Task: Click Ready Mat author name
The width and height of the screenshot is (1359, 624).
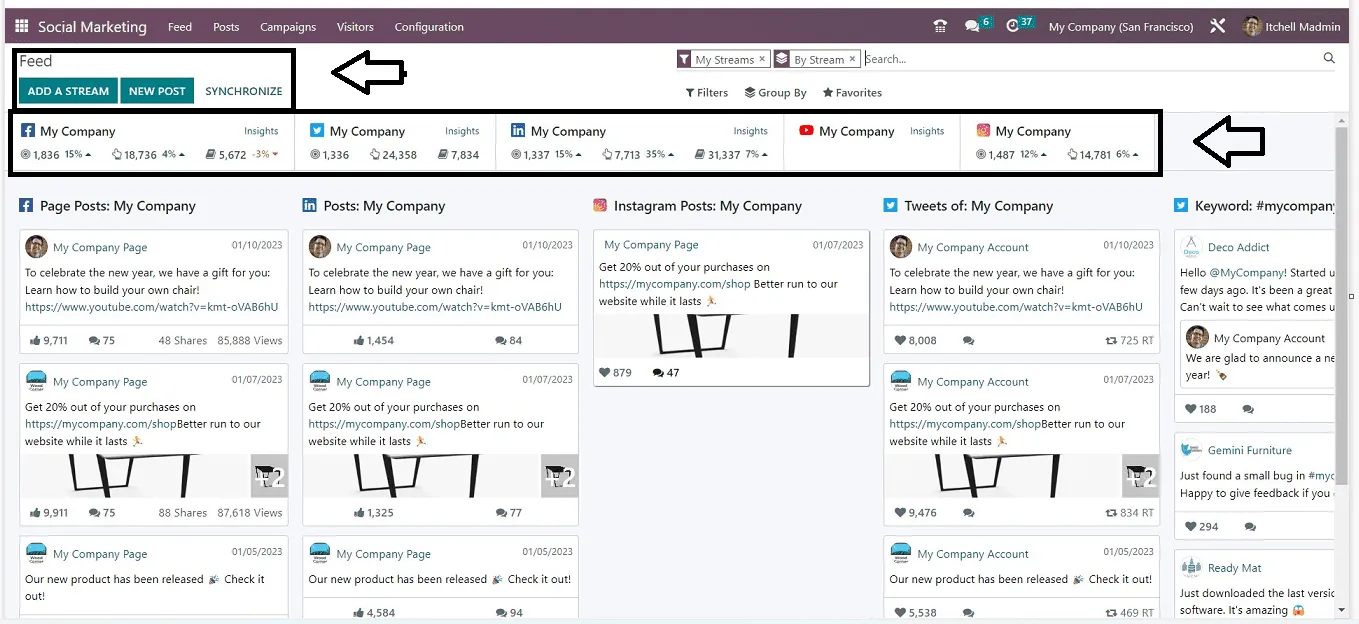Action: pyautogui.click(x=1234, y=568)
